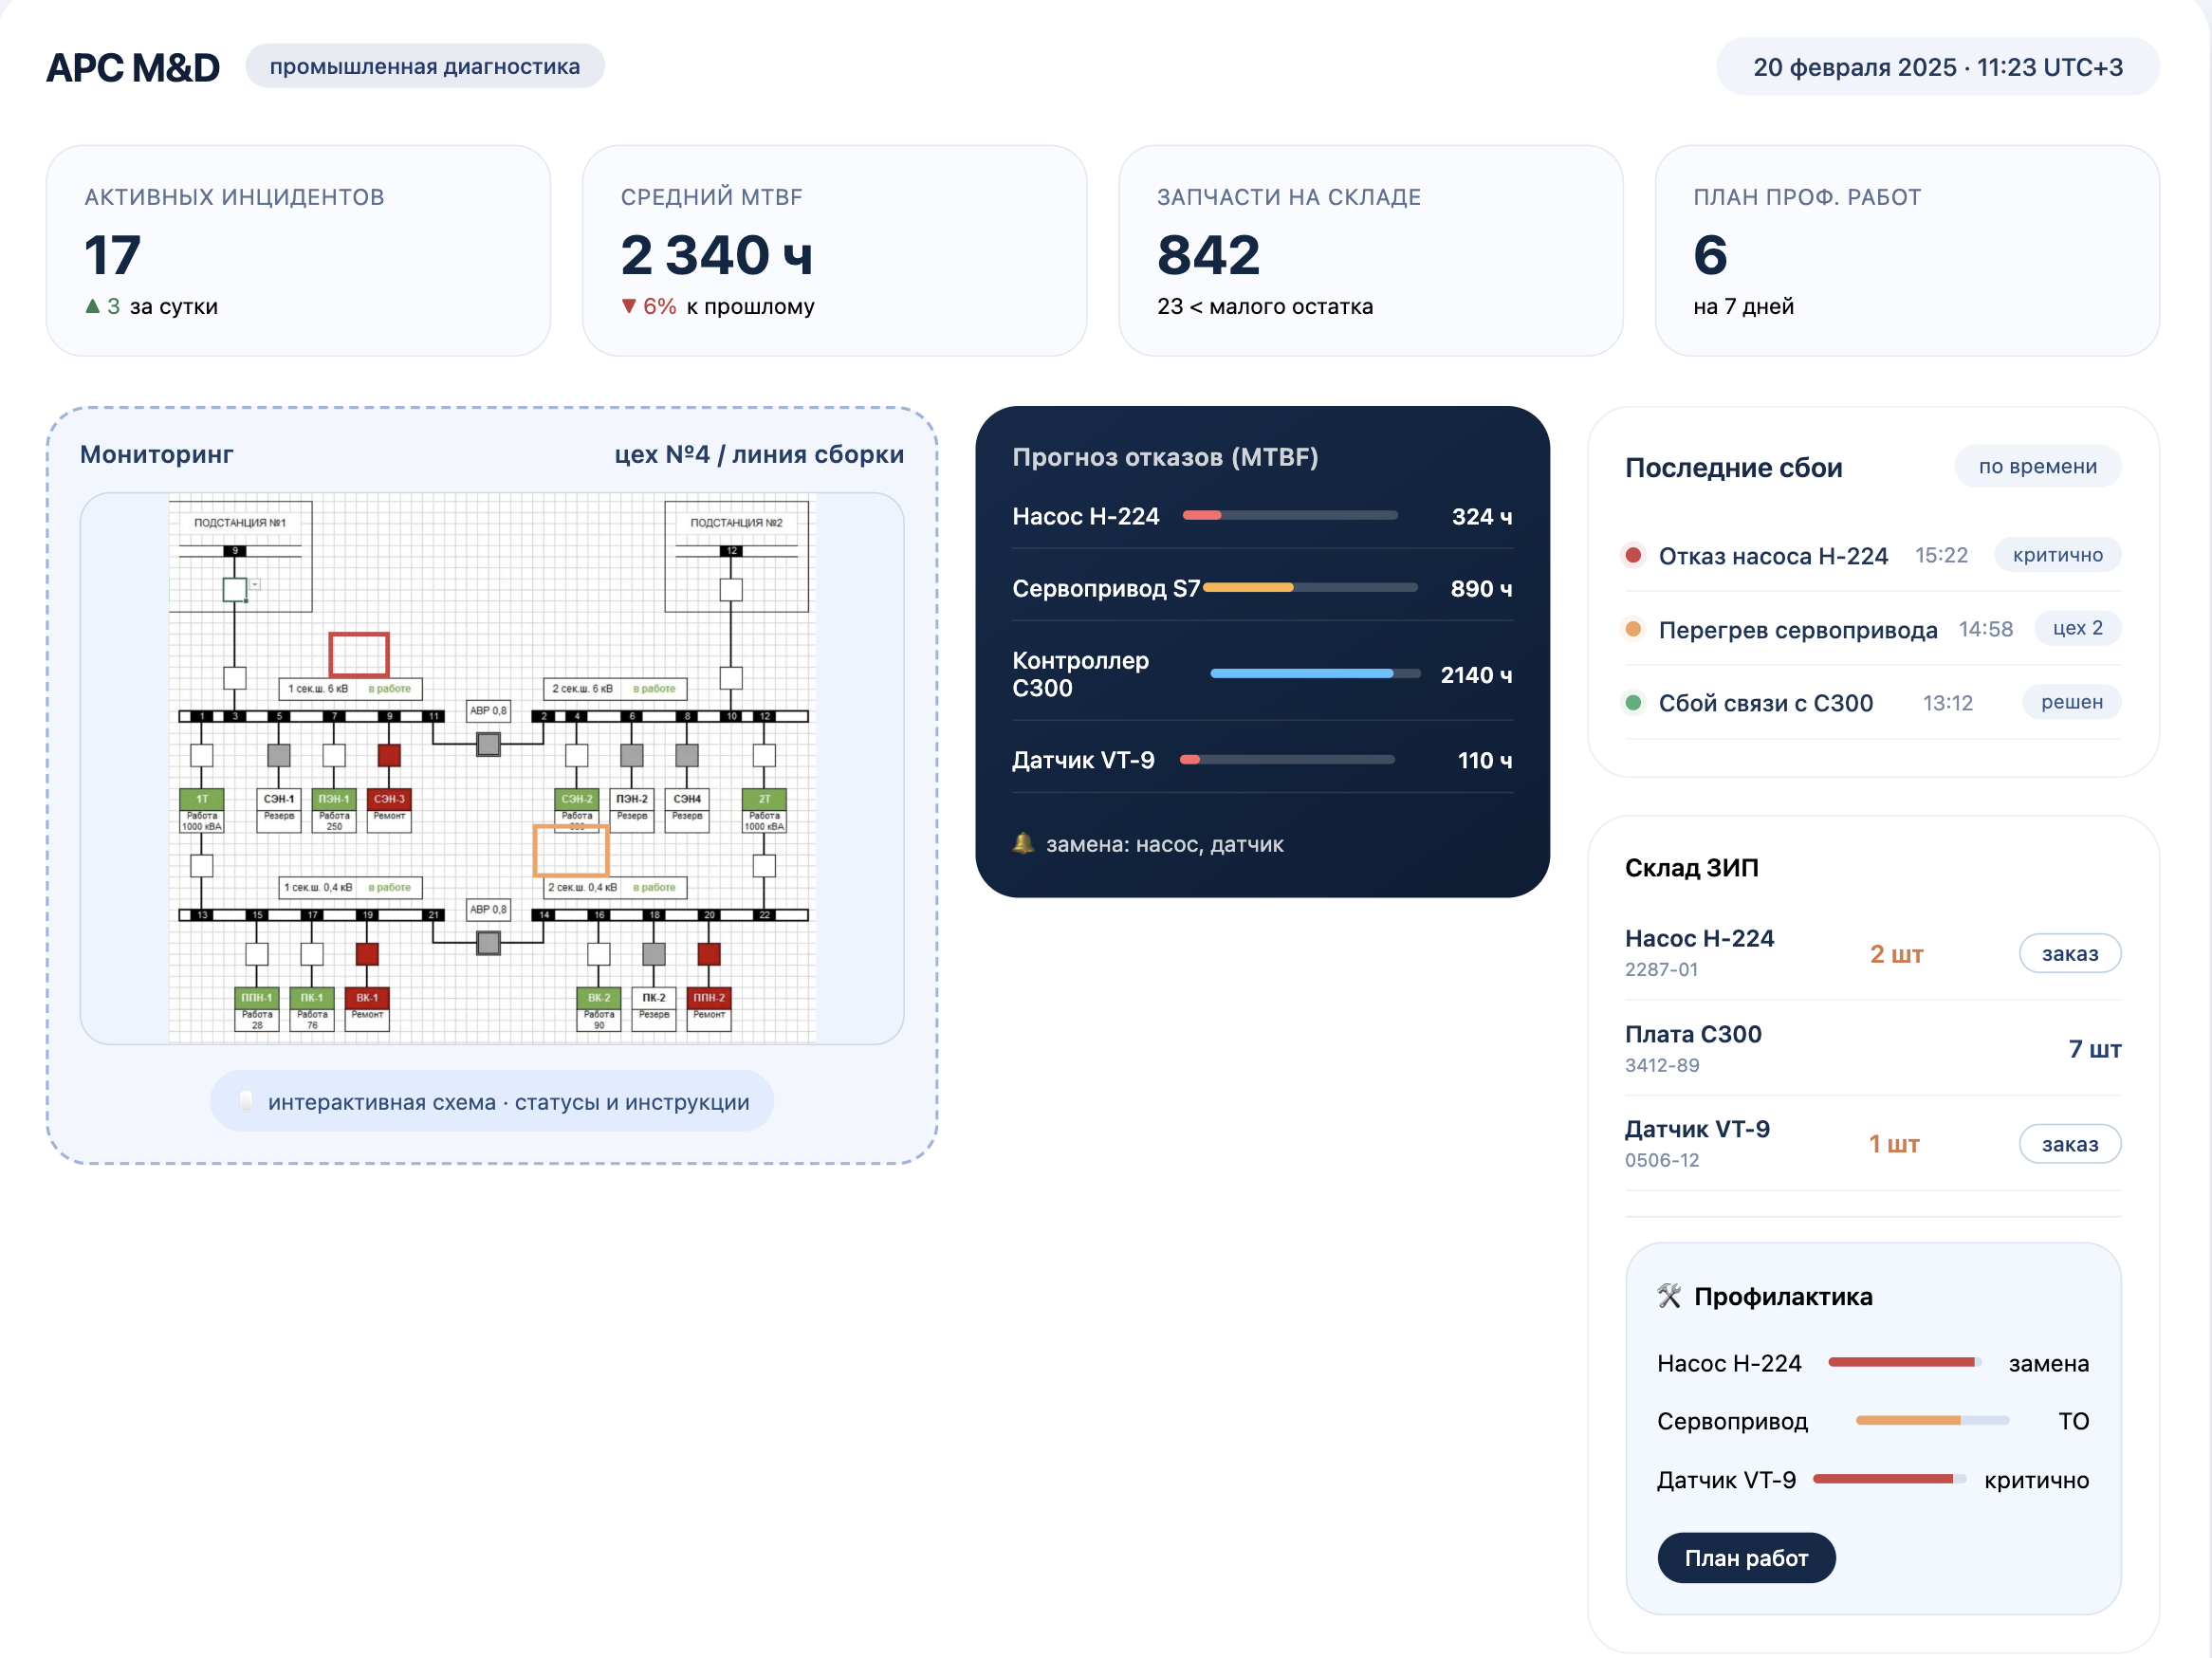Click green status dot beside Сбой связи с С300
The image size is (2212, 1658).
coord(1633,702)
